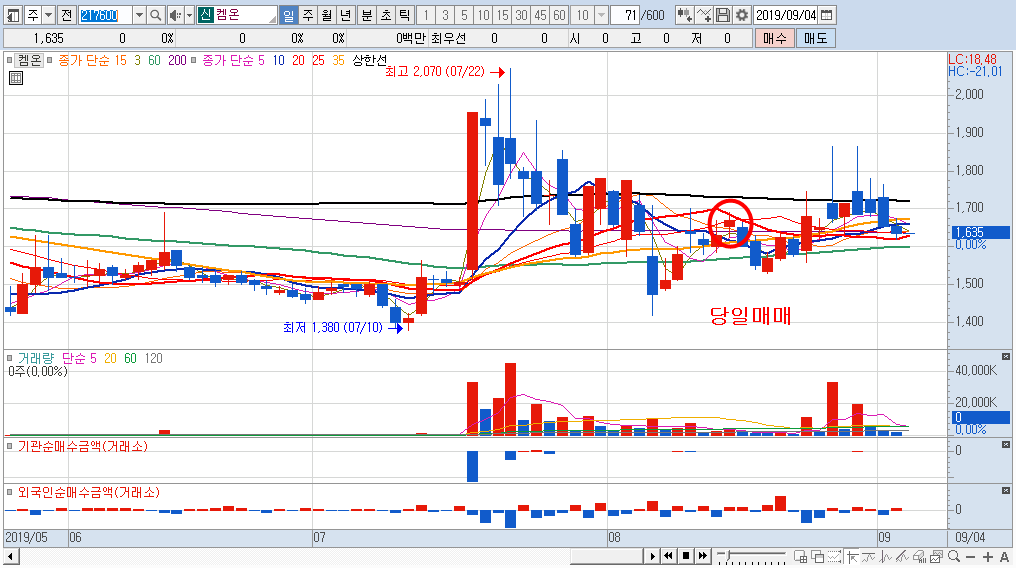Screen dimensions: 1016x568
Task: Click the 매도 sell button
Action: tap(816, 38)
